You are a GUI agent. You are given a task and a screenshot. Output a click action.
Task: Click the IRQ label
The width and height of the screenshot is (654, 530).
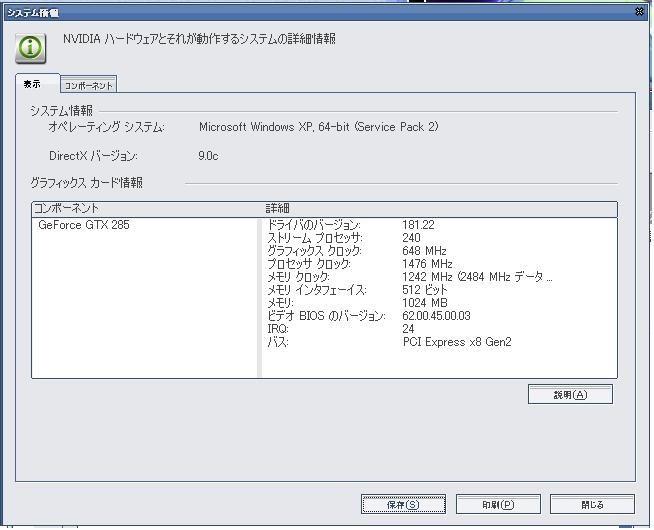(x=278, y=329)
